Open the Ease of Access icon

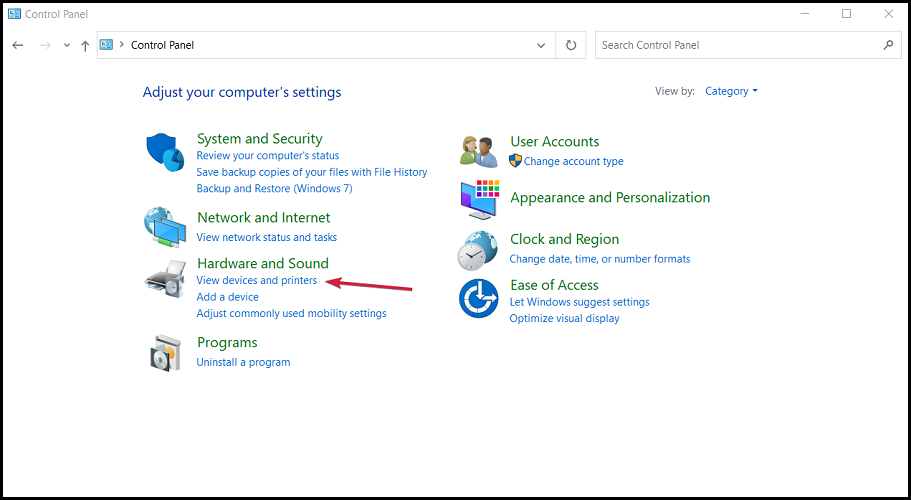(479, 298)
